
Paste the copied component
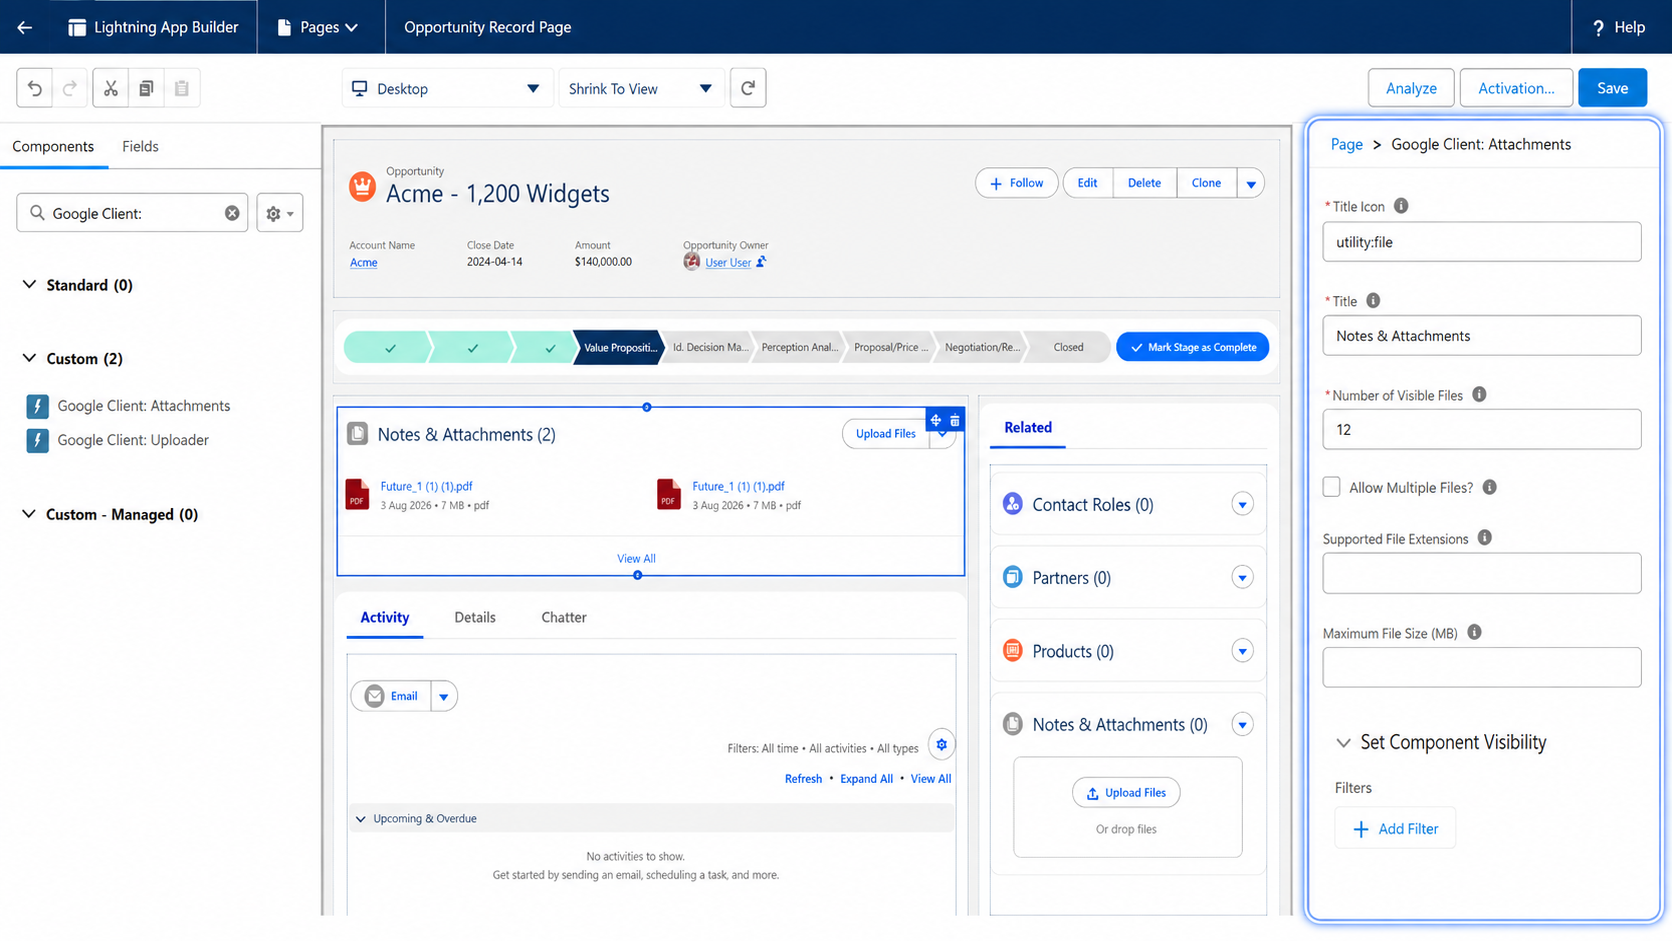pos(182,88)
